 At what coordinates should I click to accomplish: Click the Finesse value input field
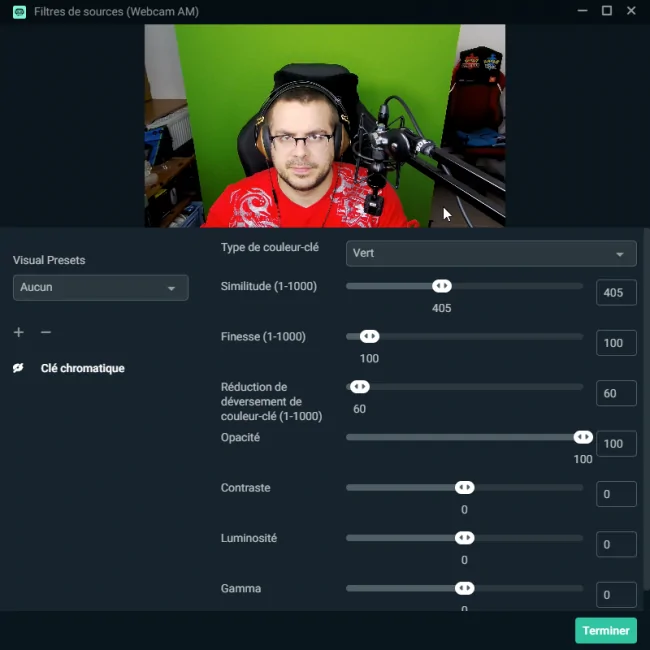(x=616, y=343)
